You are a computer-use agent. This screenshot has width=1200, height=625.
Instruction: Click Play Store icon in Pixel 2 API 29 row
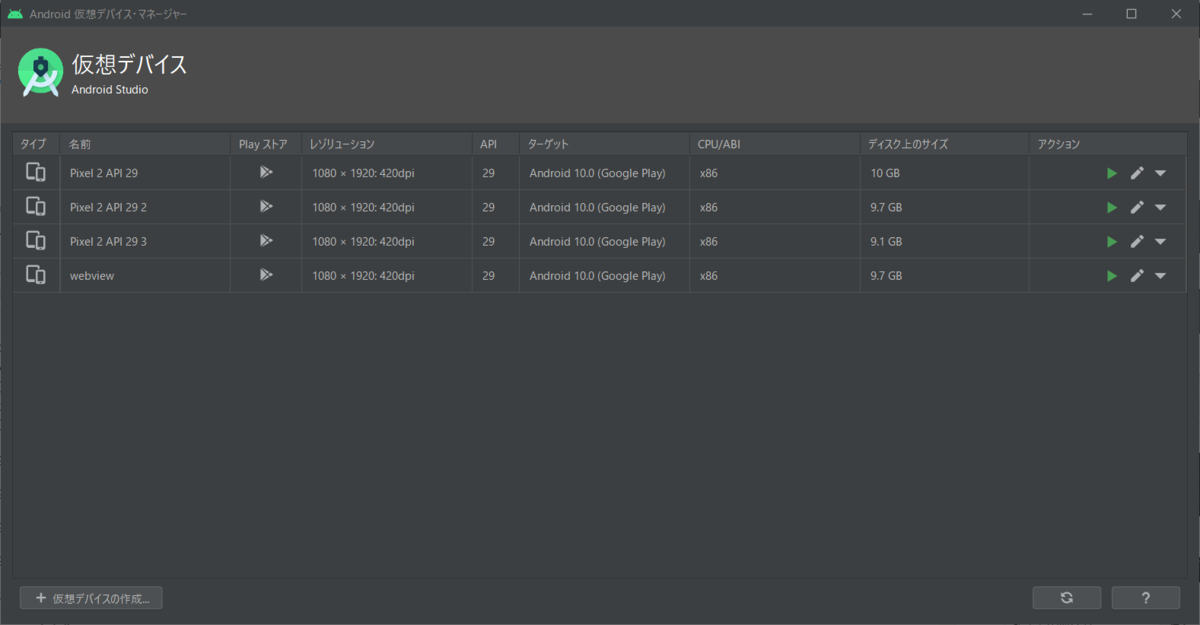266,172
